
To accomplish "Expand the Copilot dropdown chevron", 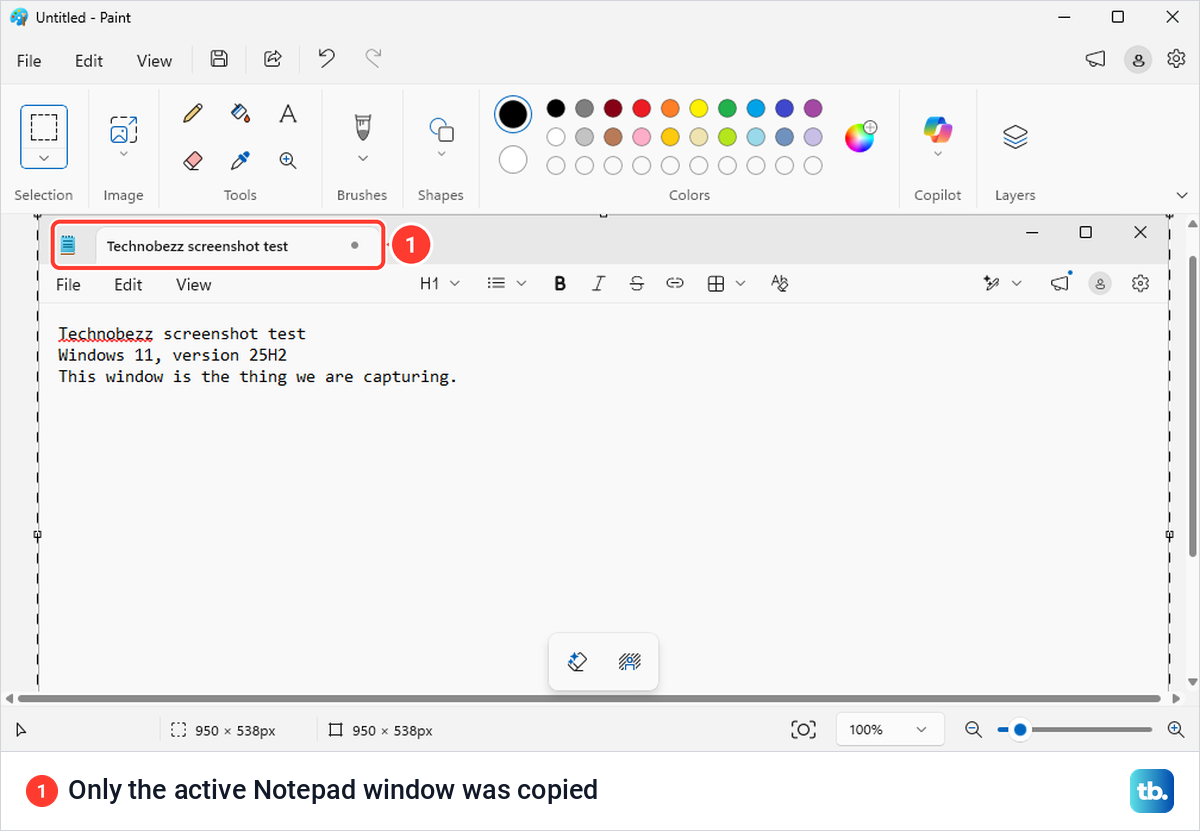I will coord(938,155).
